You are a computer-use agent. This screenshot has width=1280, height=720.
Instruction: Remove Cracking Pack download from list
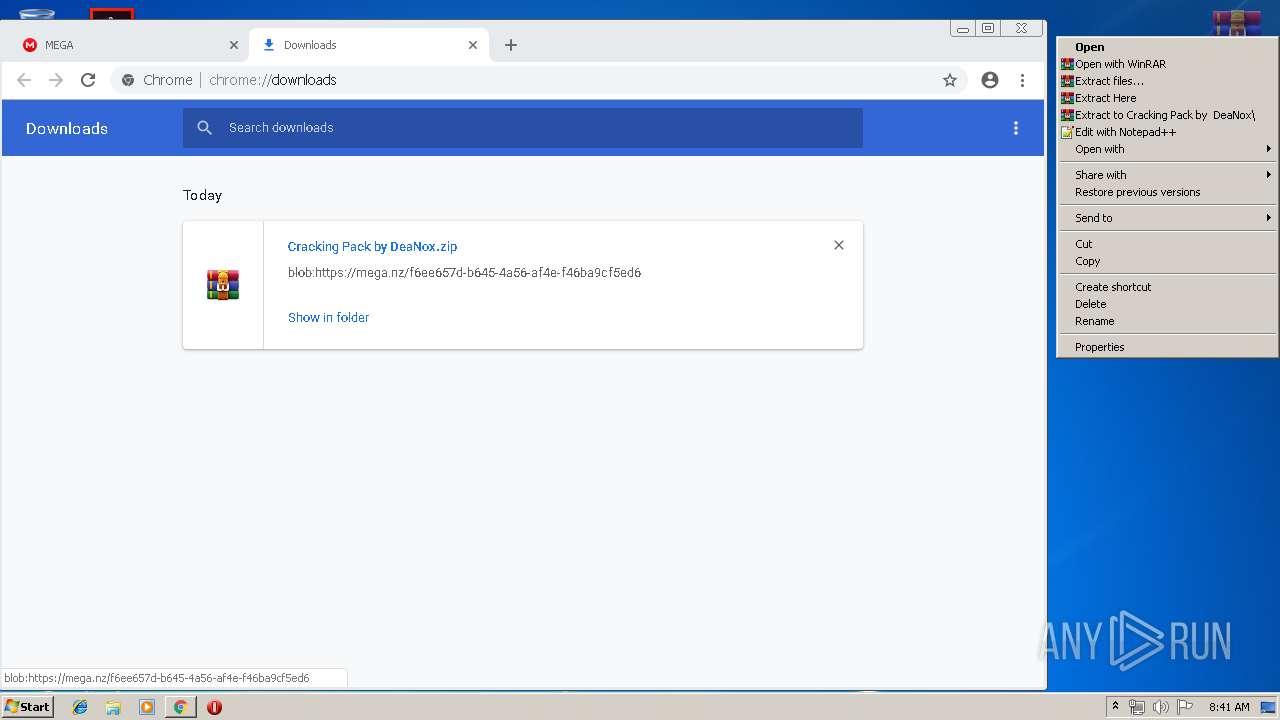coord(839,245)
